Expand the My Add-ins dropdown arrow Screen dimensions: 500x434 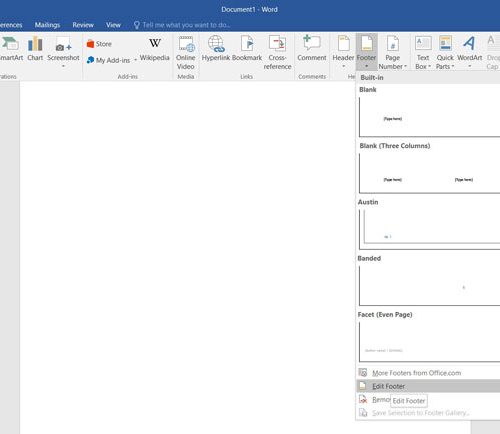[136, 60]
